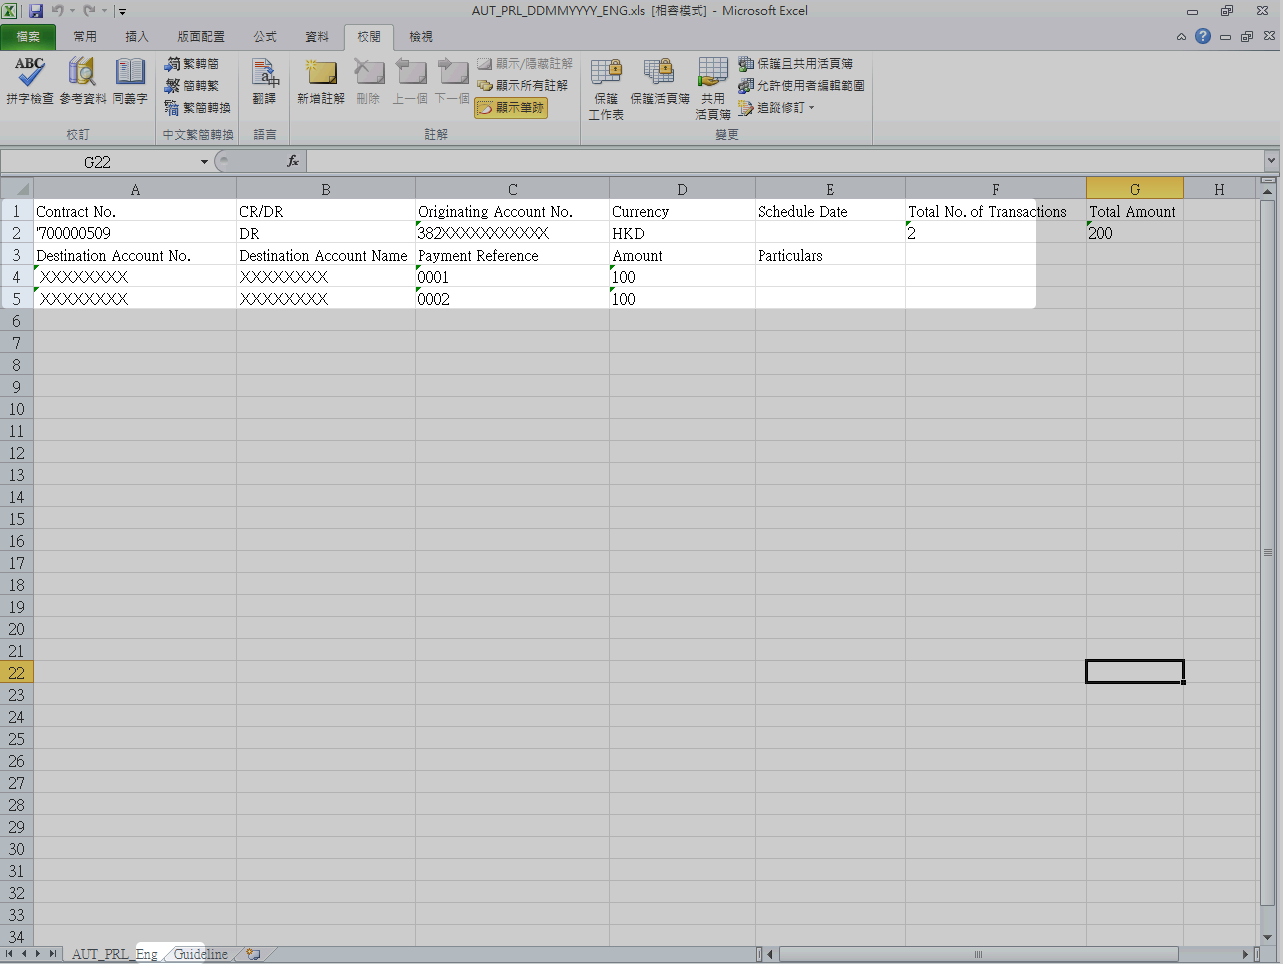Run the 拼字檢查 spelling check
The height and width of the screenshot is (964, 1283).
(29, 81)
